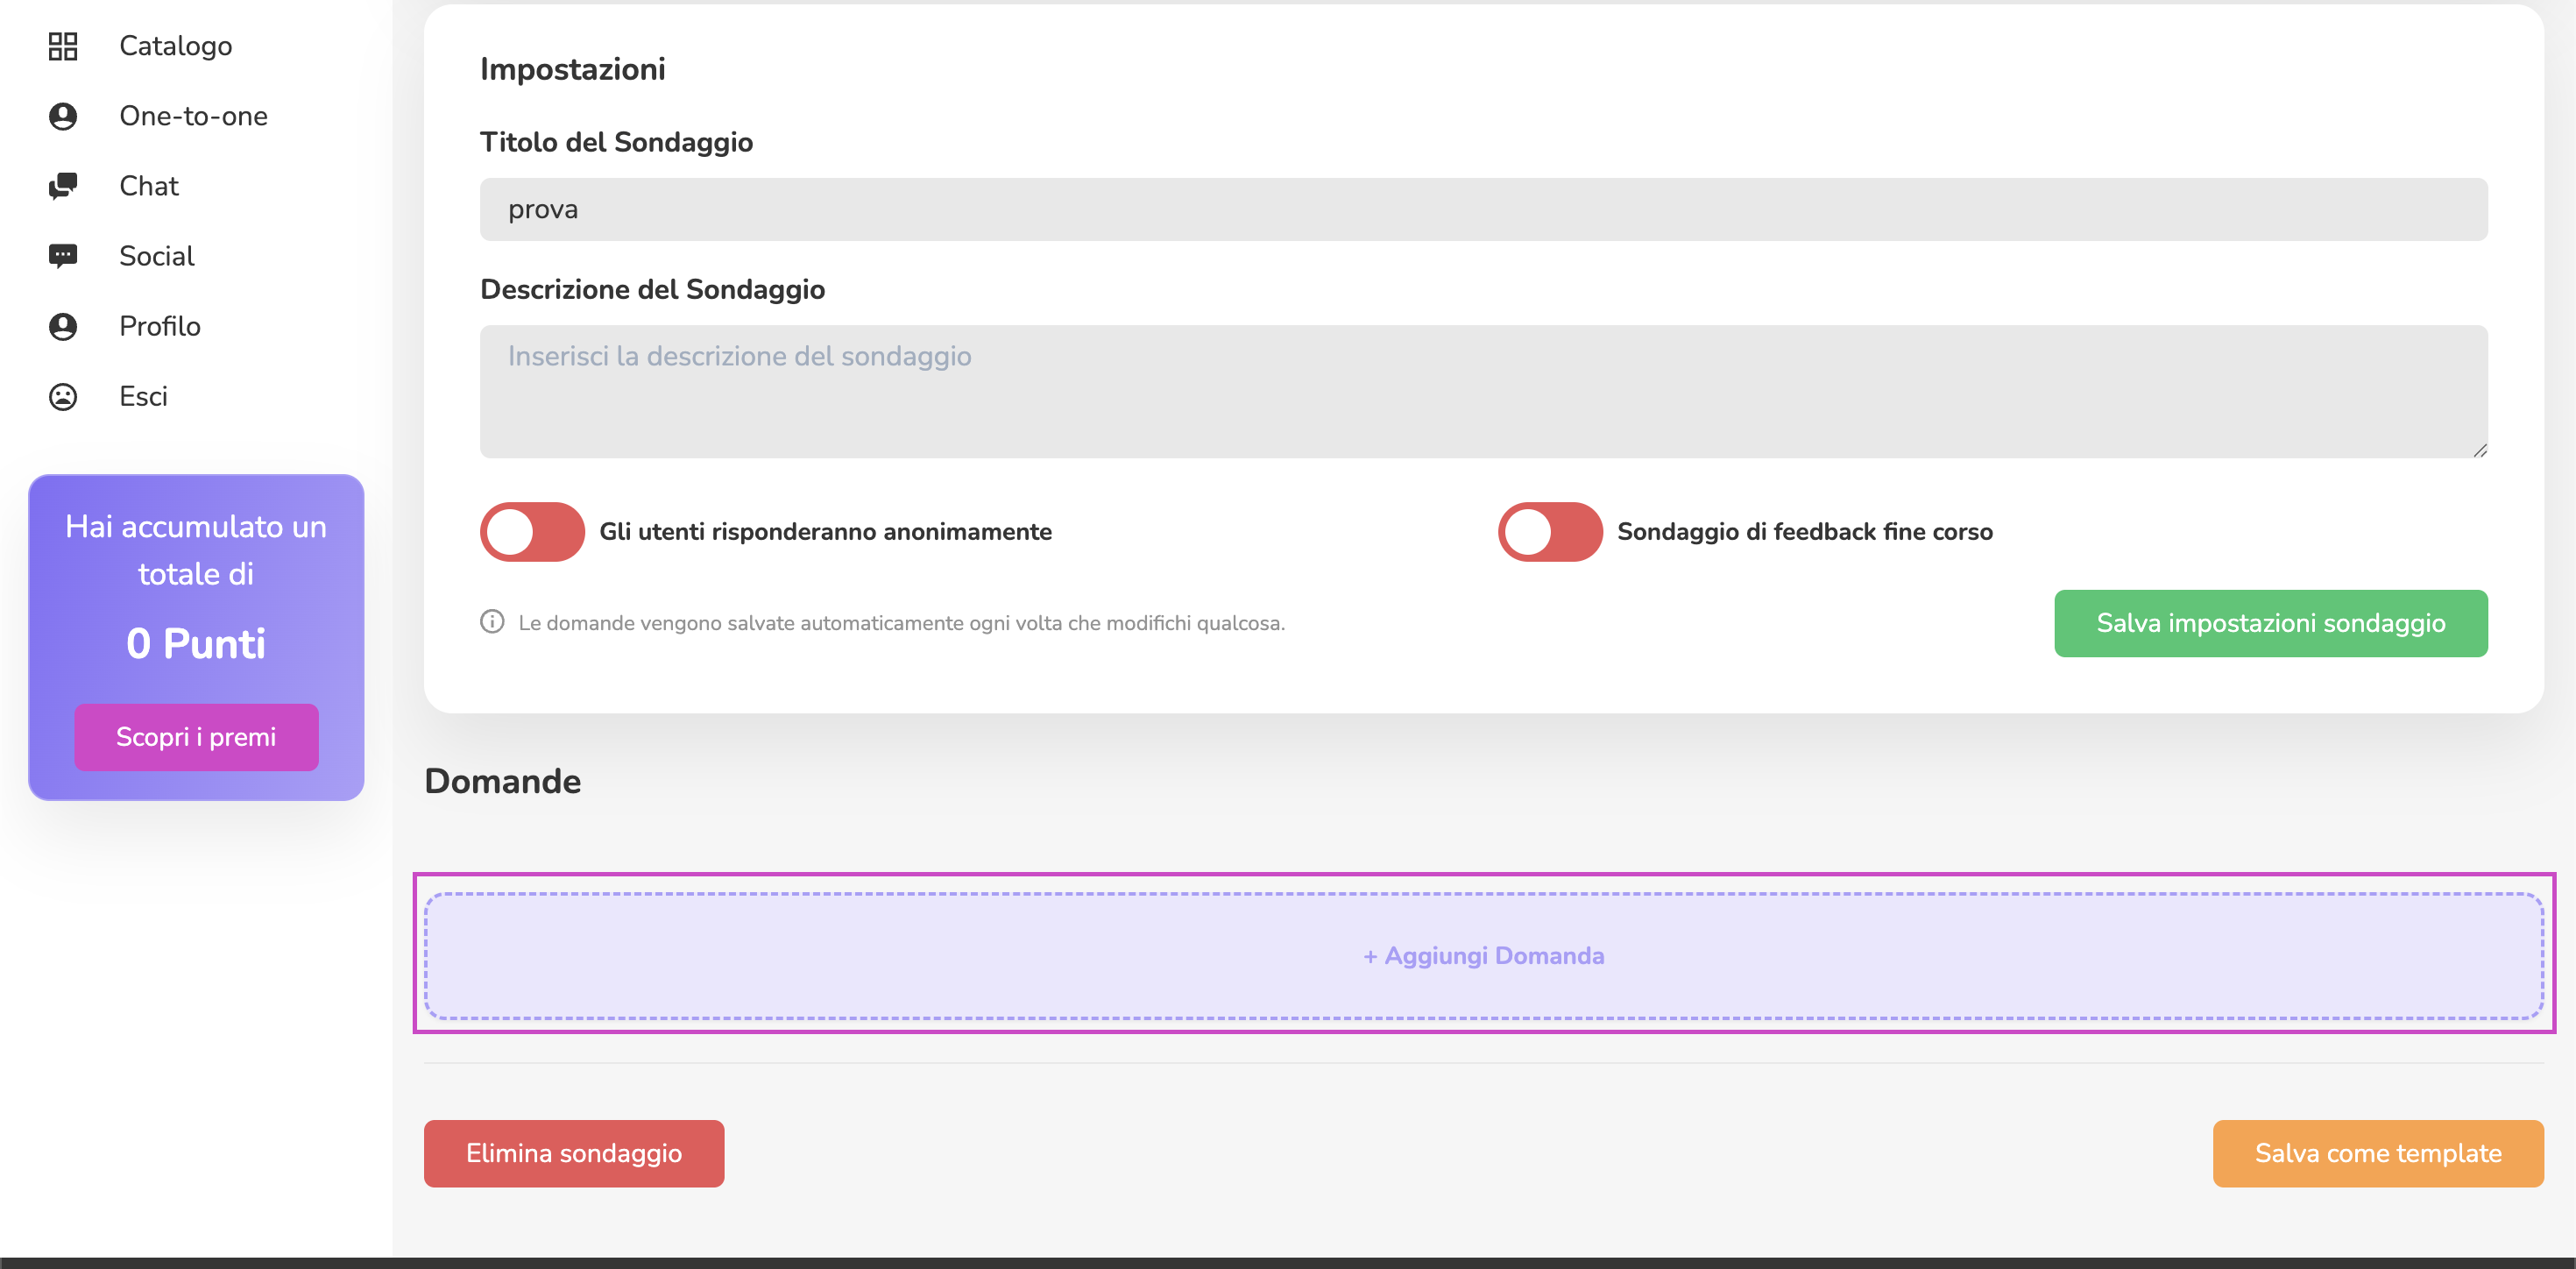Open the Catalogo menu item
The image size is (2576, 1269).
tap(175, 46)
